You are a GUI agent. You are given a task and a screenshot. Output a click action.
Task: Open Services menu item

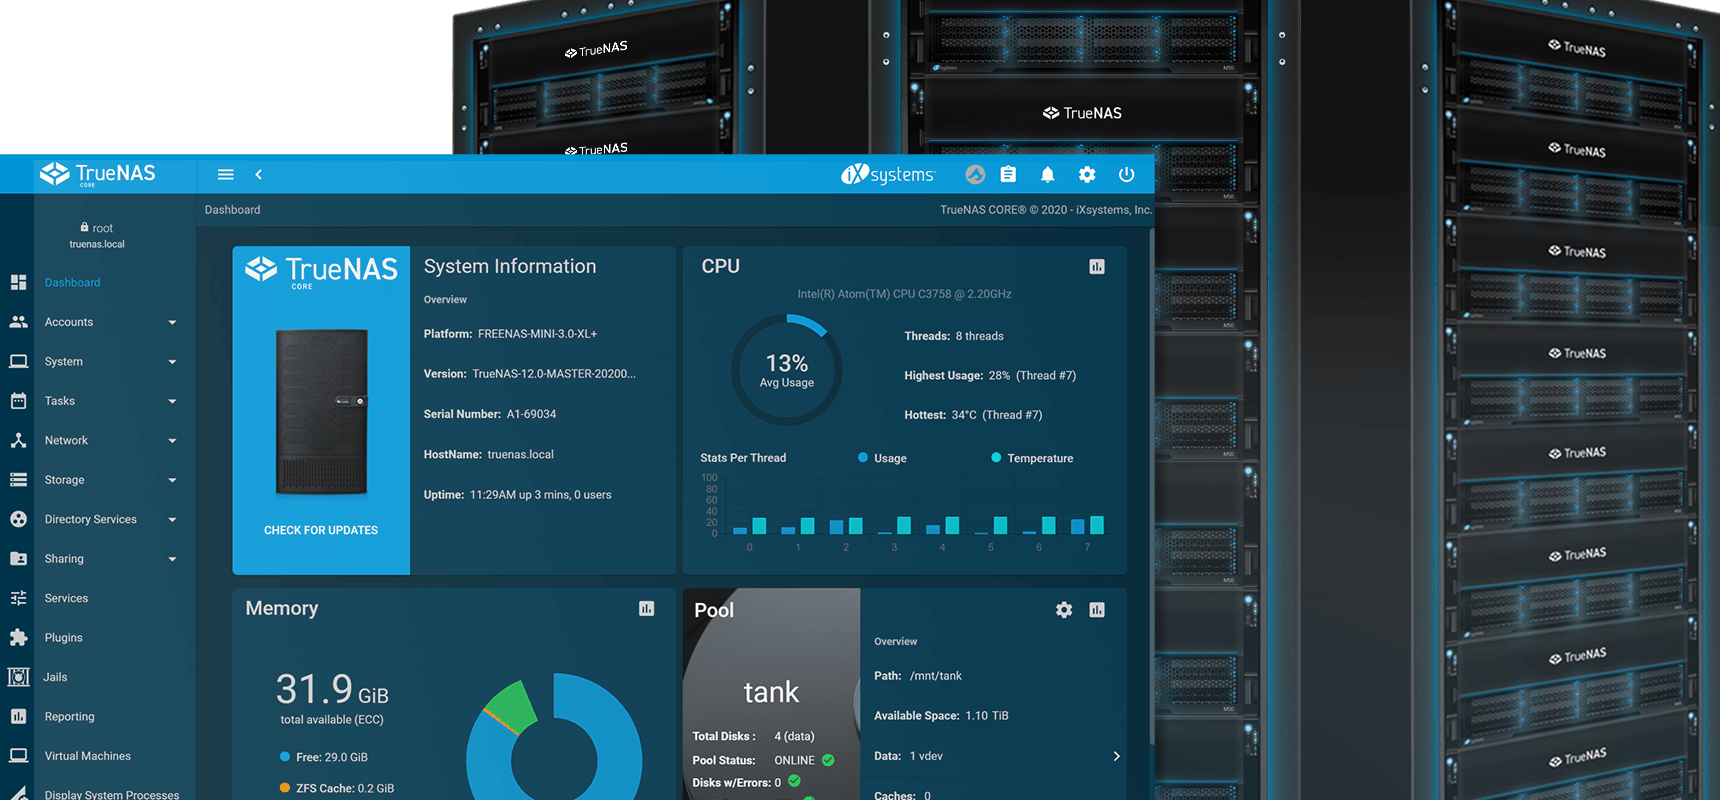[66, 598]
